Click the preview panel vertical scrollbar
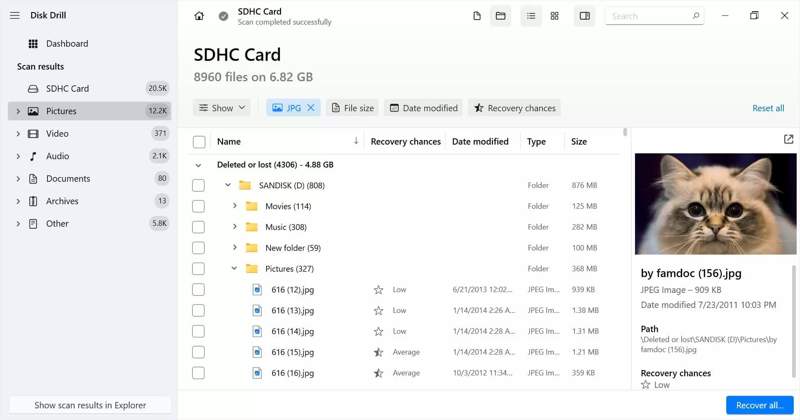This screenshot has height=420, width=800. (794, 322)
